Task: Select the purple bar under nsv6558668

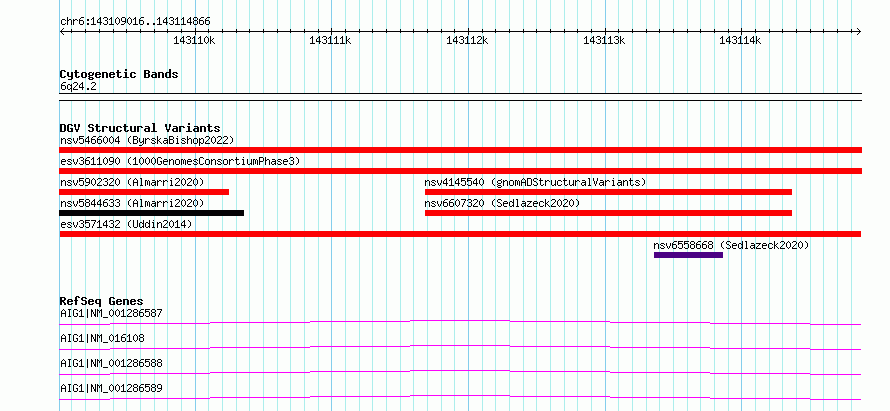Action: click(689, 255)
